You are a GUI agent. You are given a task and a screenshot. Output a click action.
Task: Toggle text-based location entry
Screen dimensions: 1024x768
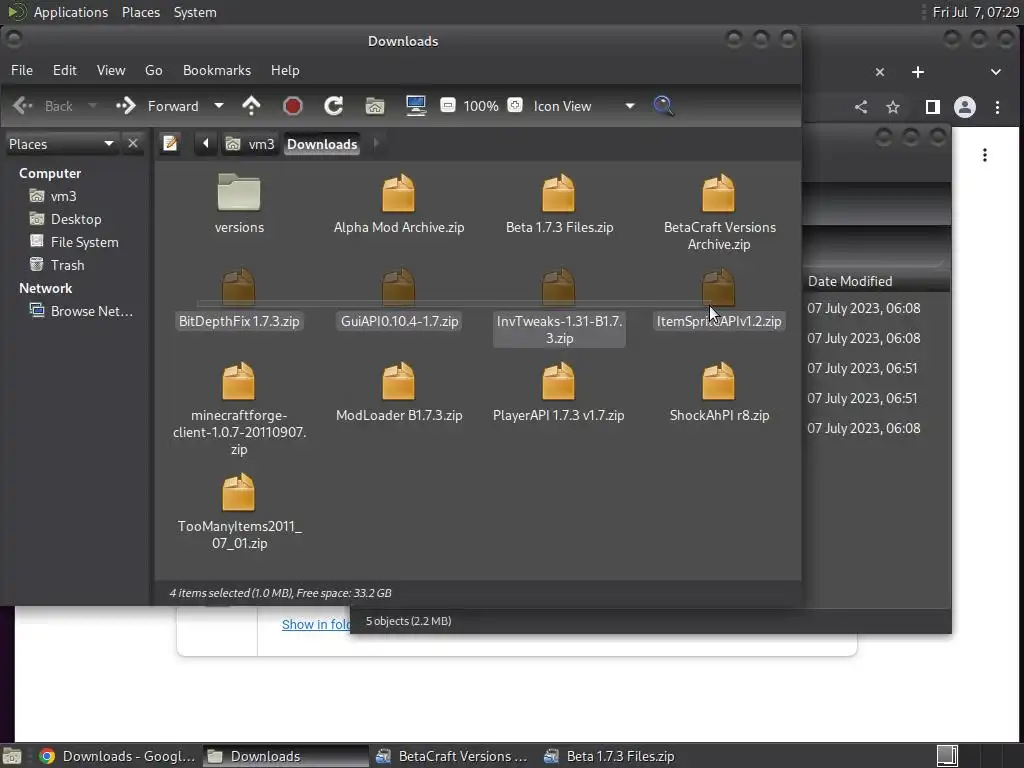170,143
